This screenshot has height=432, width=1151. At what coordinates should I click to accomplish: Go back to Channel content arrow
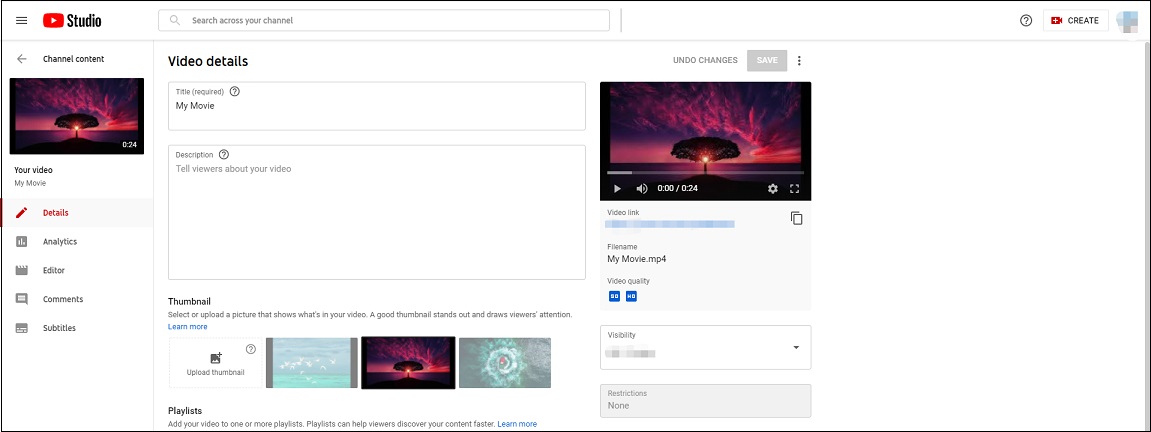(x=22, y=59)
